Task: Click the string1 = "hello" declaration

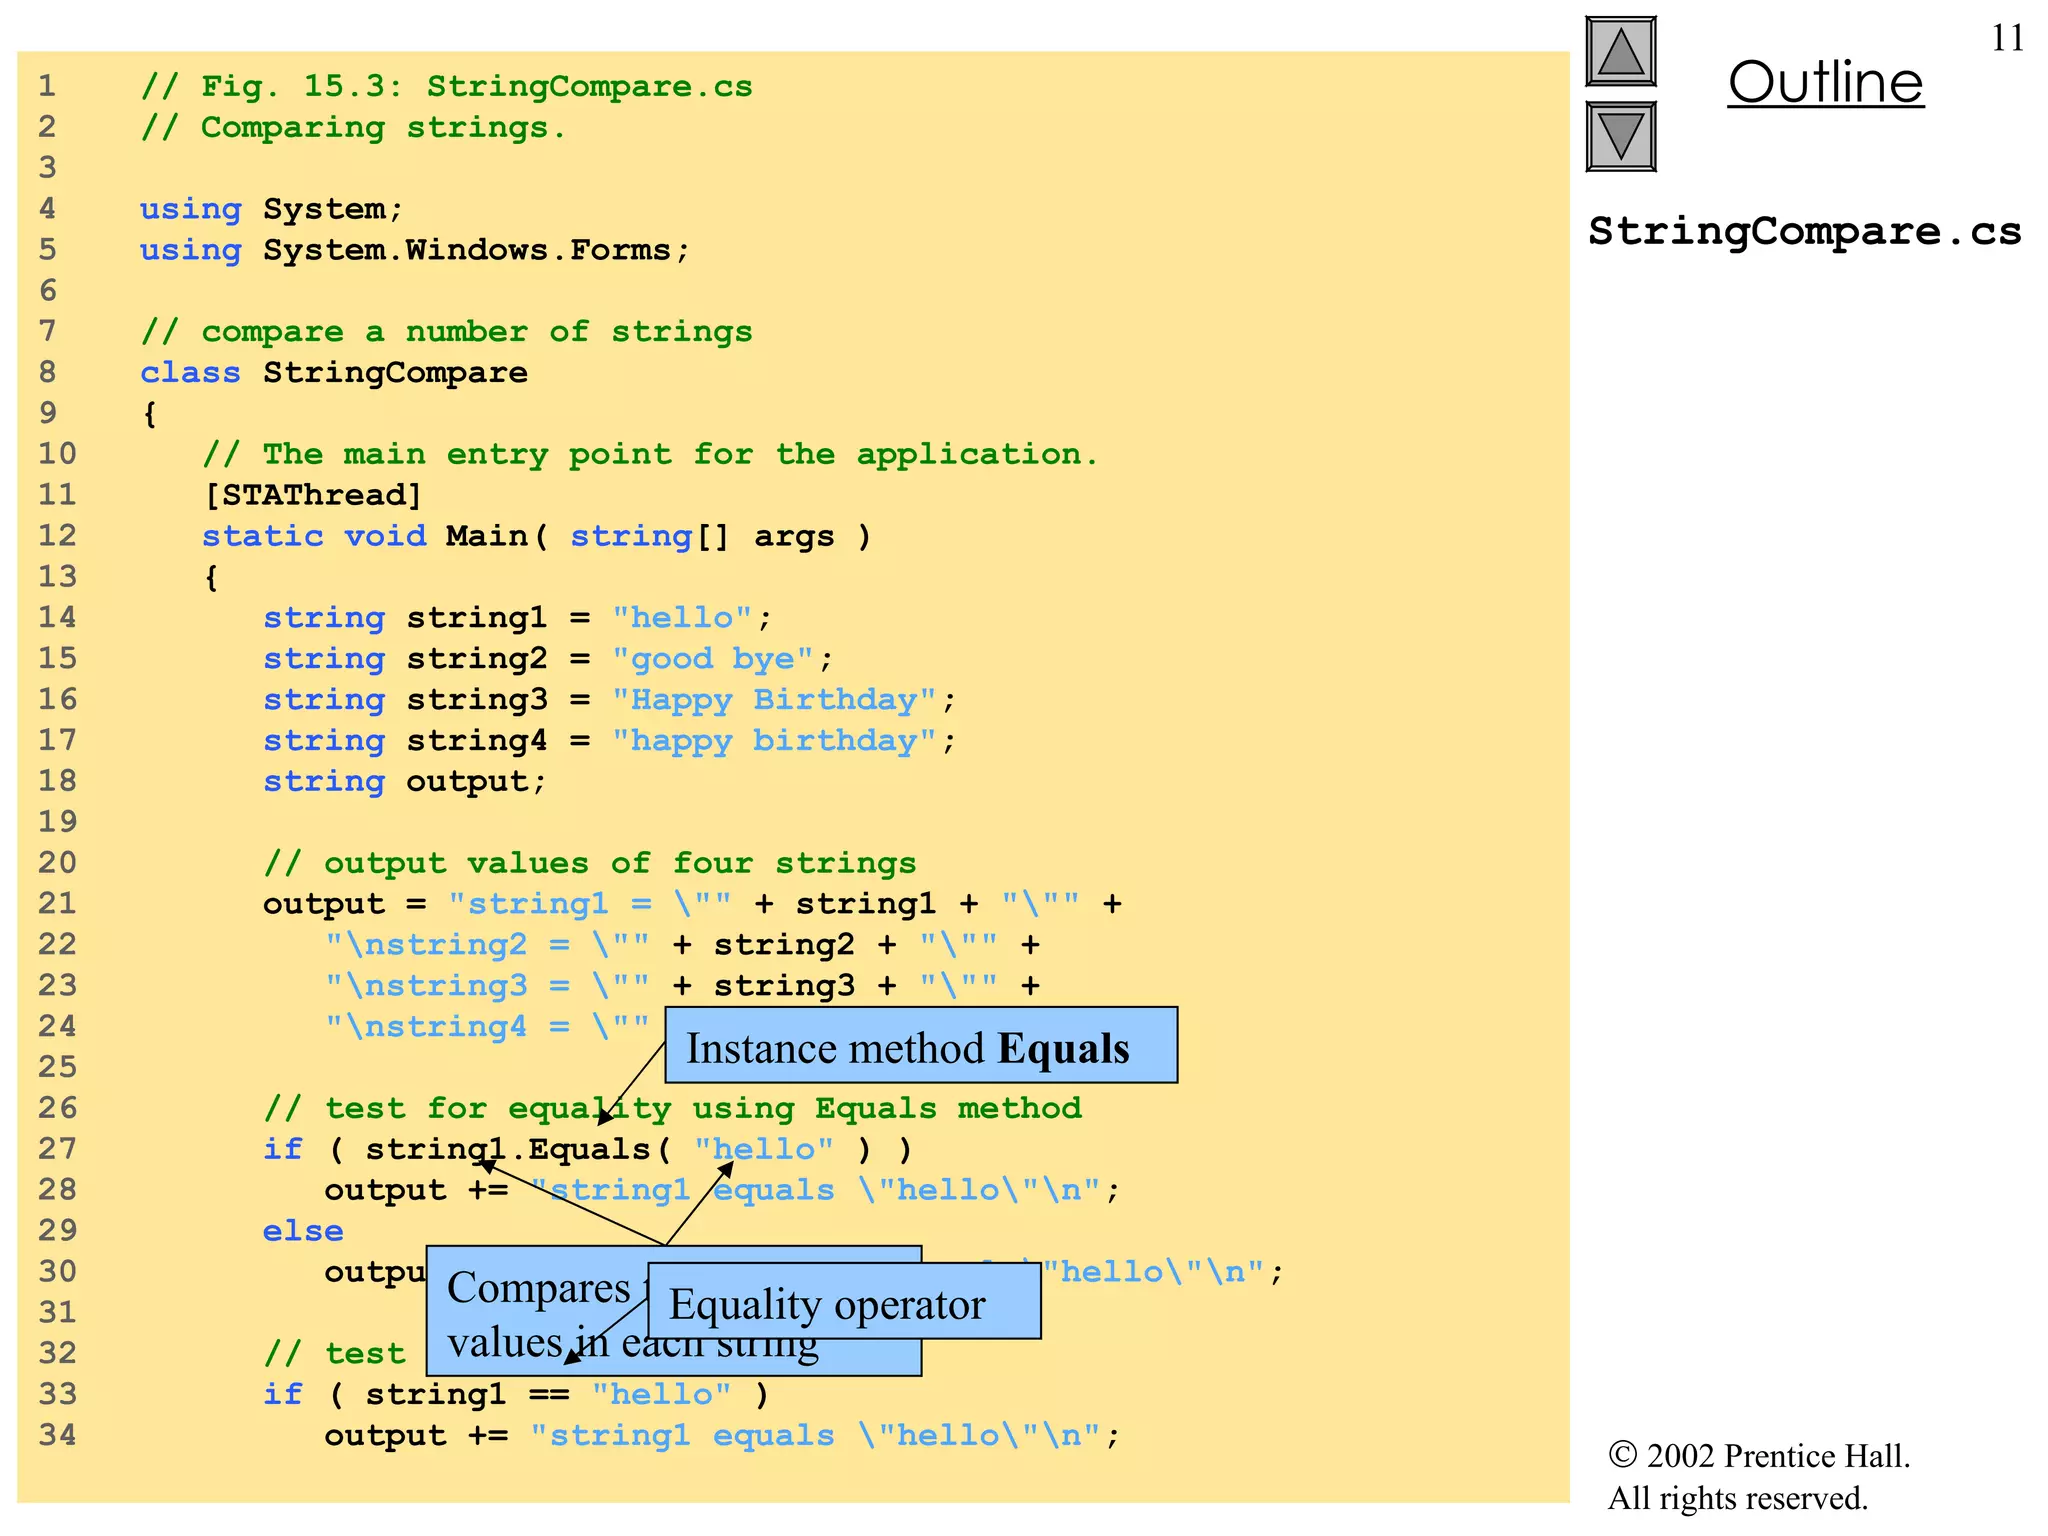Action: pos(518,618)
